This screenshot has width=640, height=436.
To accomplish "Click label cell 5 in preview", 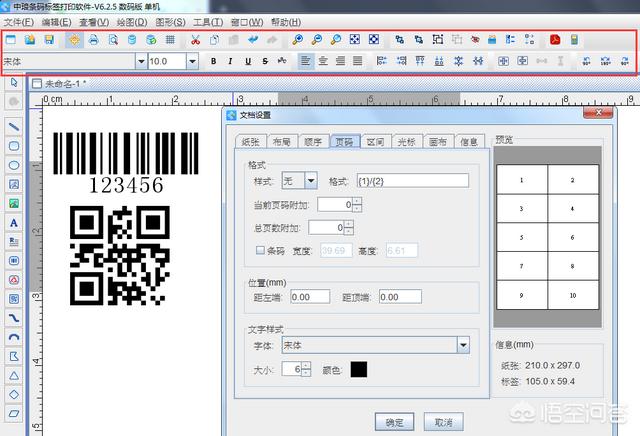I will click(x=522, y=237).
